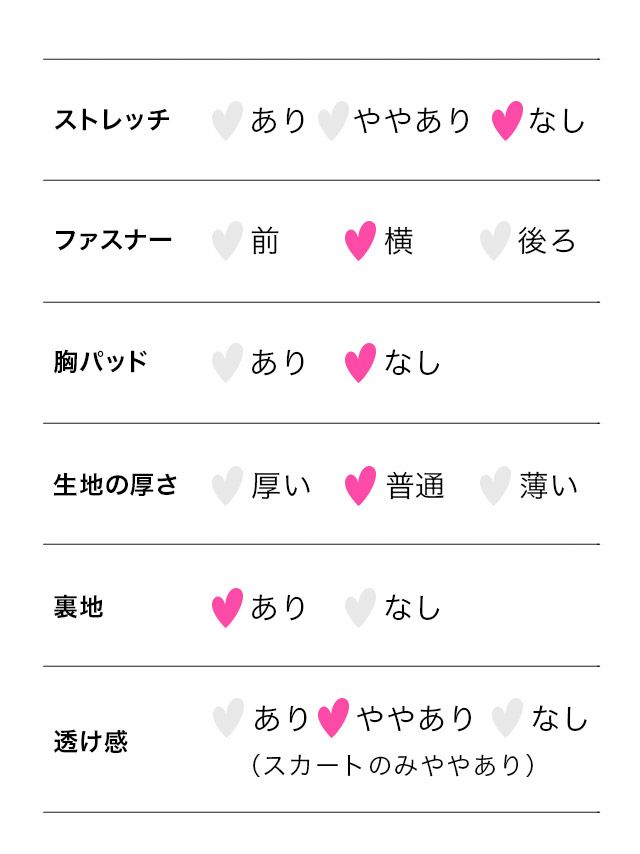Click the gray heart beside ストレッチ あり

tap(228, 121)
